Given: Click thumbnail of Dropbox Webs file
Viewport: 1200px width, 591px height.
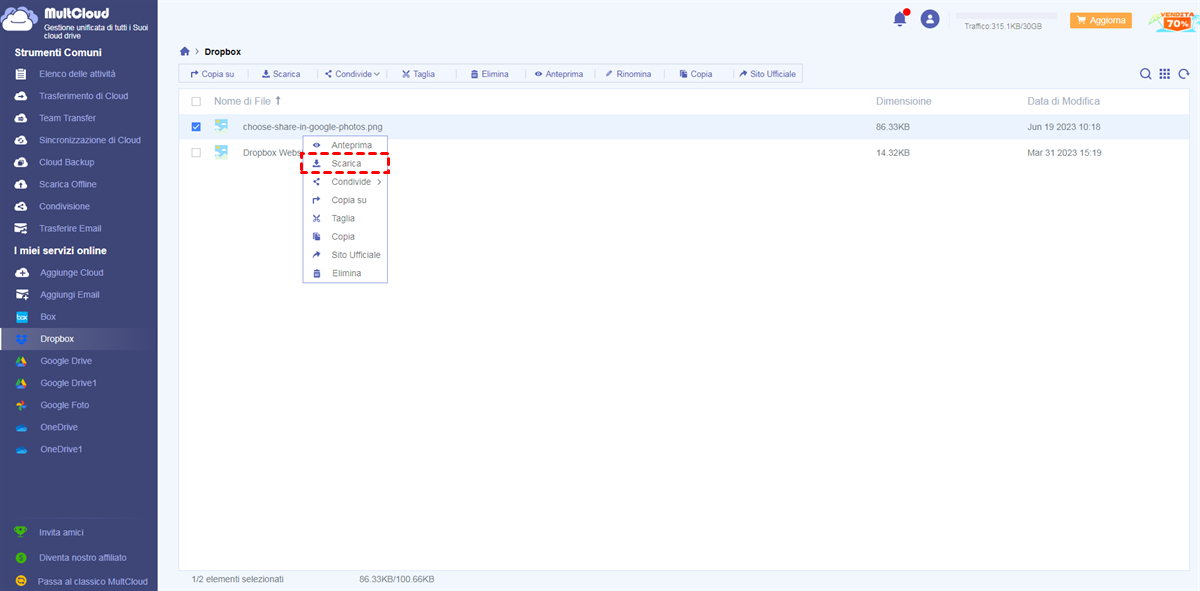Looking at the screenshot, I should [221, 152].
